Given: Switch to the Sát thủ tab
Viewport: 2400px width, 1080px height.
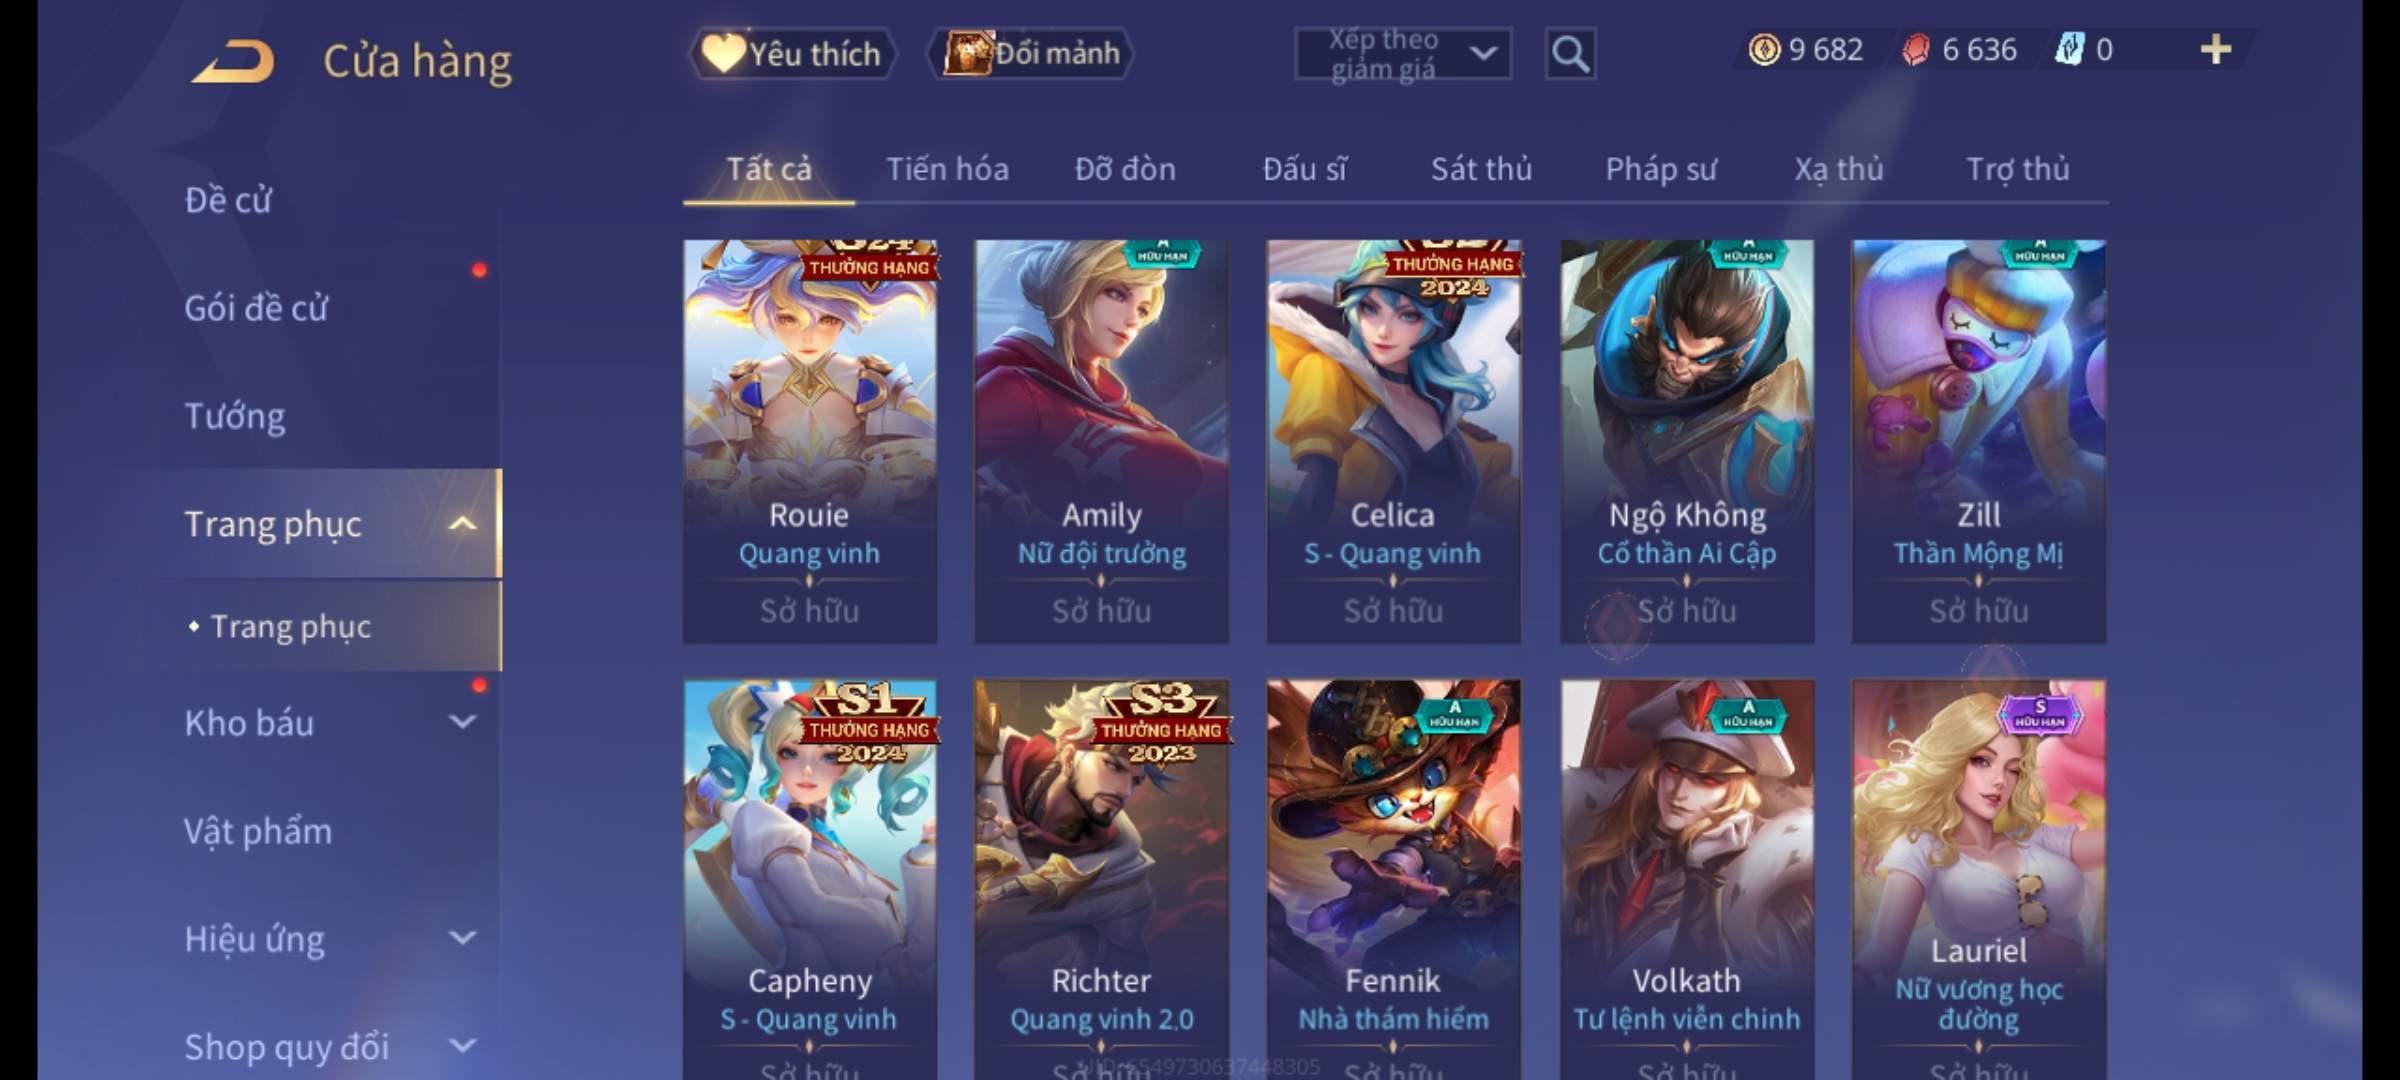Looking at the screenshot, I should (1481, 169).
